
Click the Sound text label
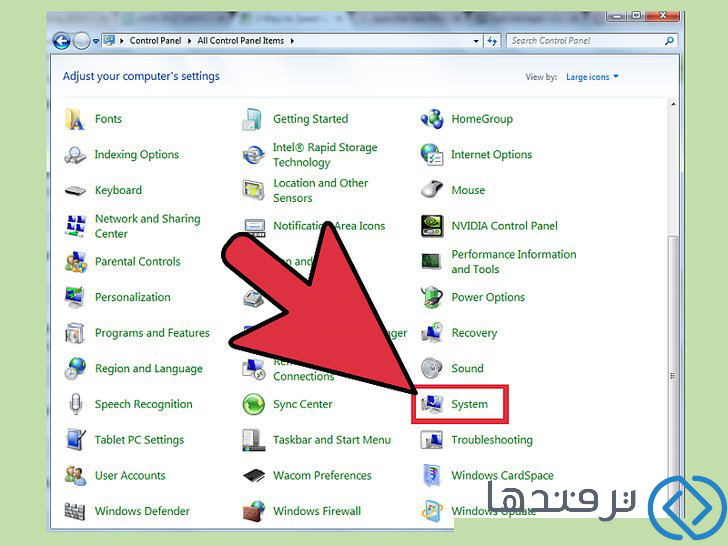468,369
